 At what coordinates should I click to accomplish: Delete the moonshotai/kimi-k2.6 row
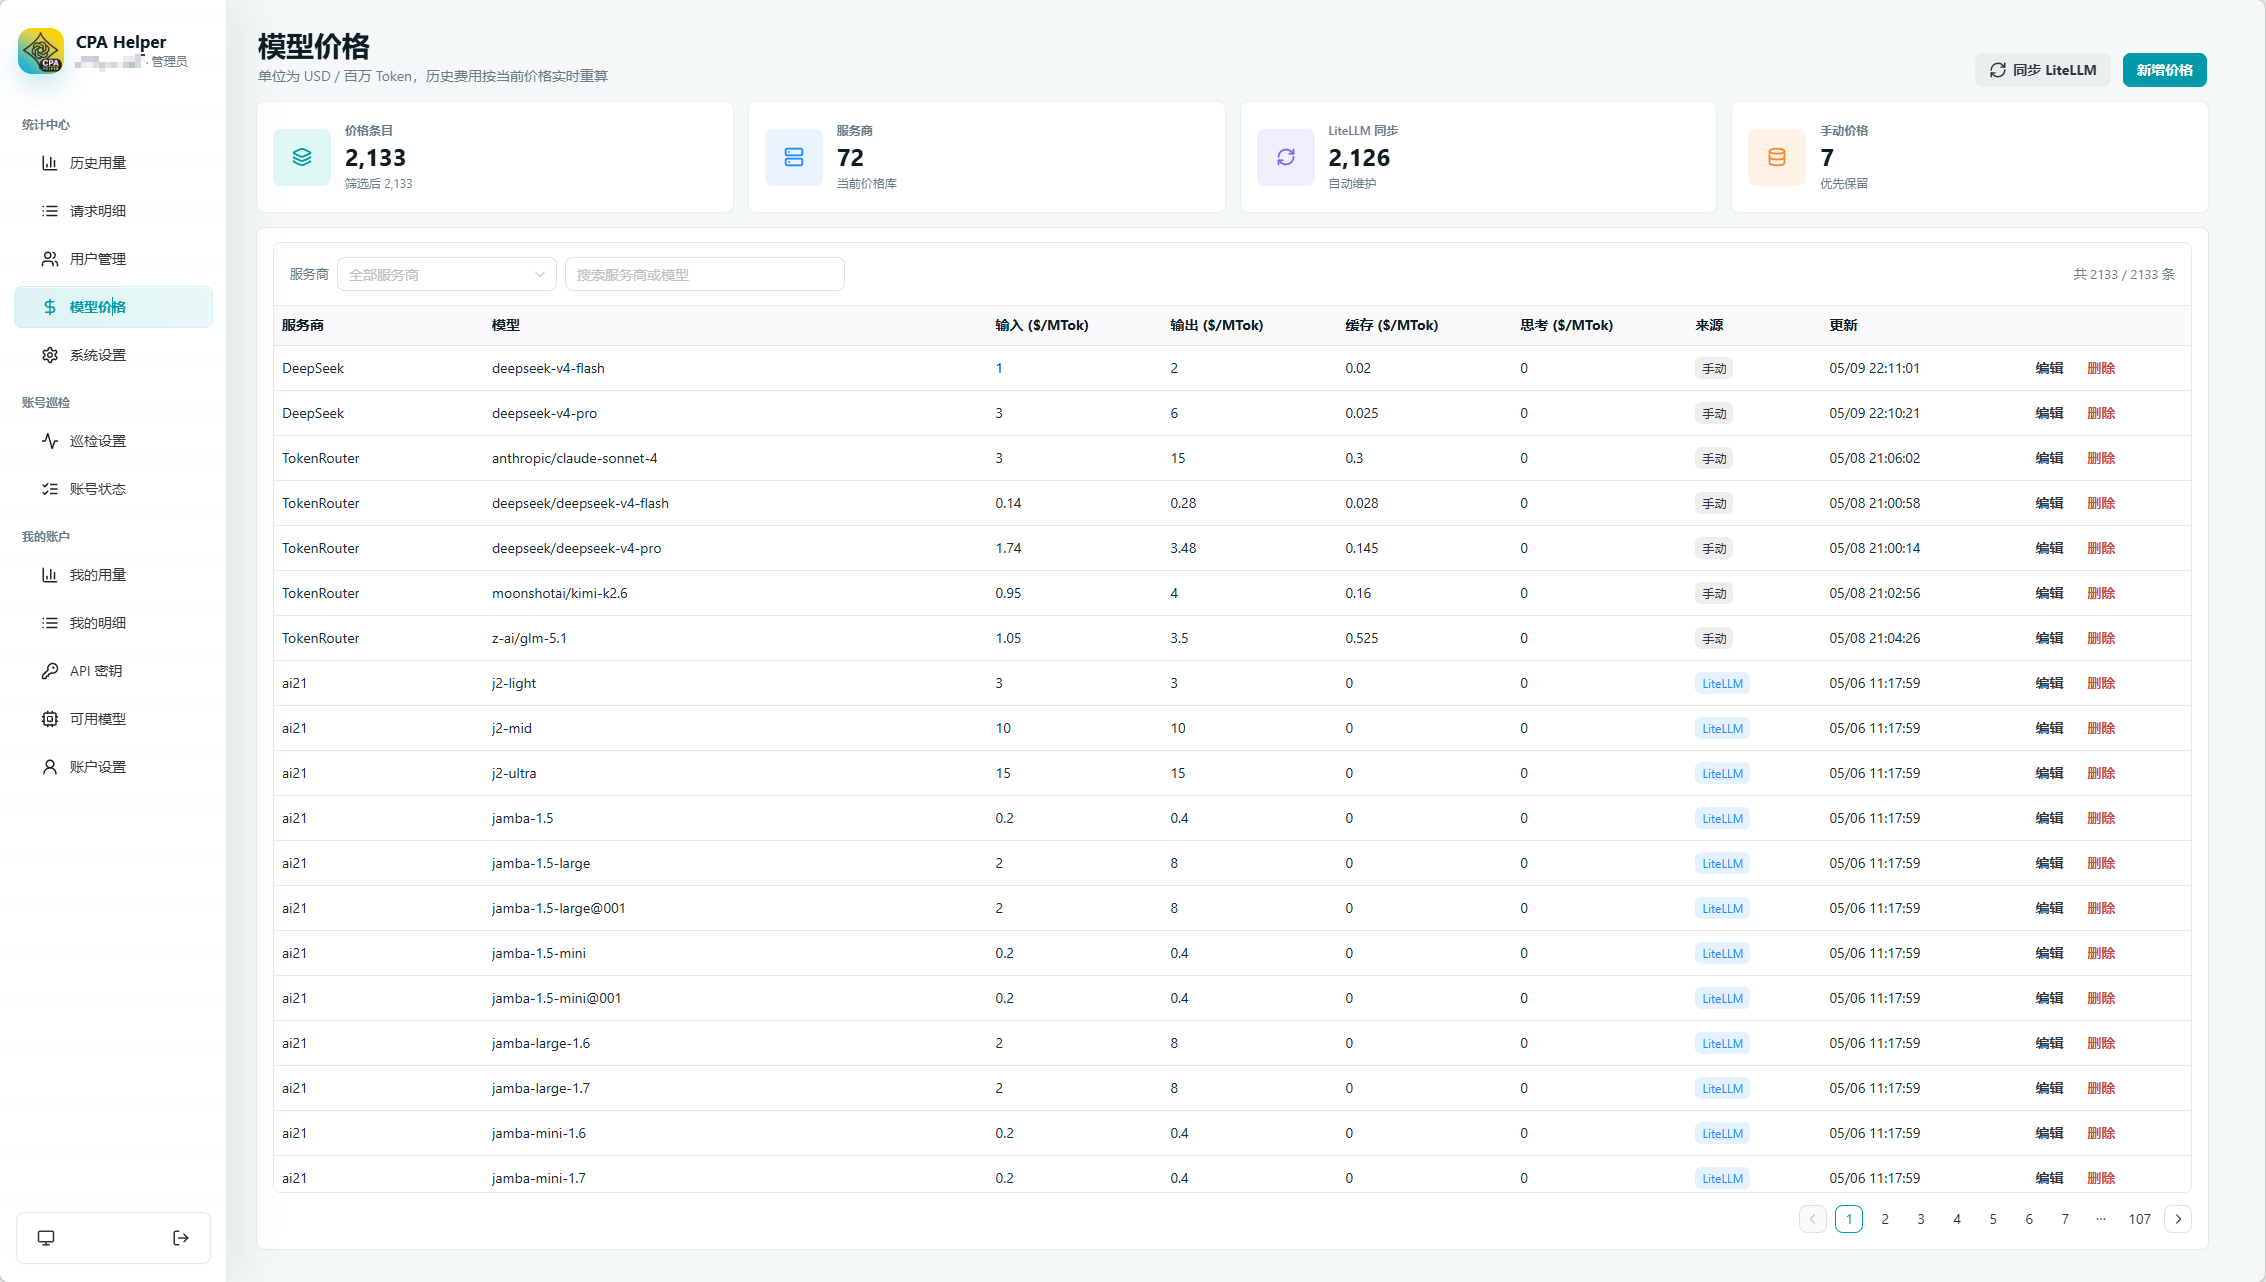tap(2101, 593)
